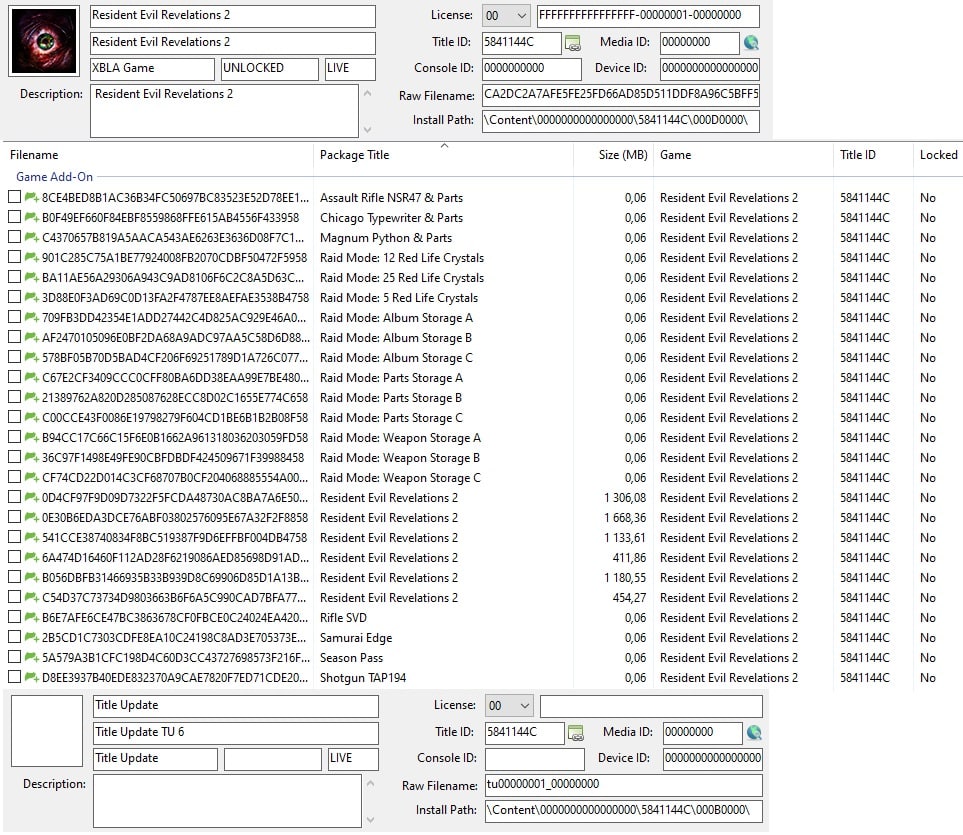Sort by the Title ID column header
The height and width of the screenshot is (835, 963).
(858, 155)
